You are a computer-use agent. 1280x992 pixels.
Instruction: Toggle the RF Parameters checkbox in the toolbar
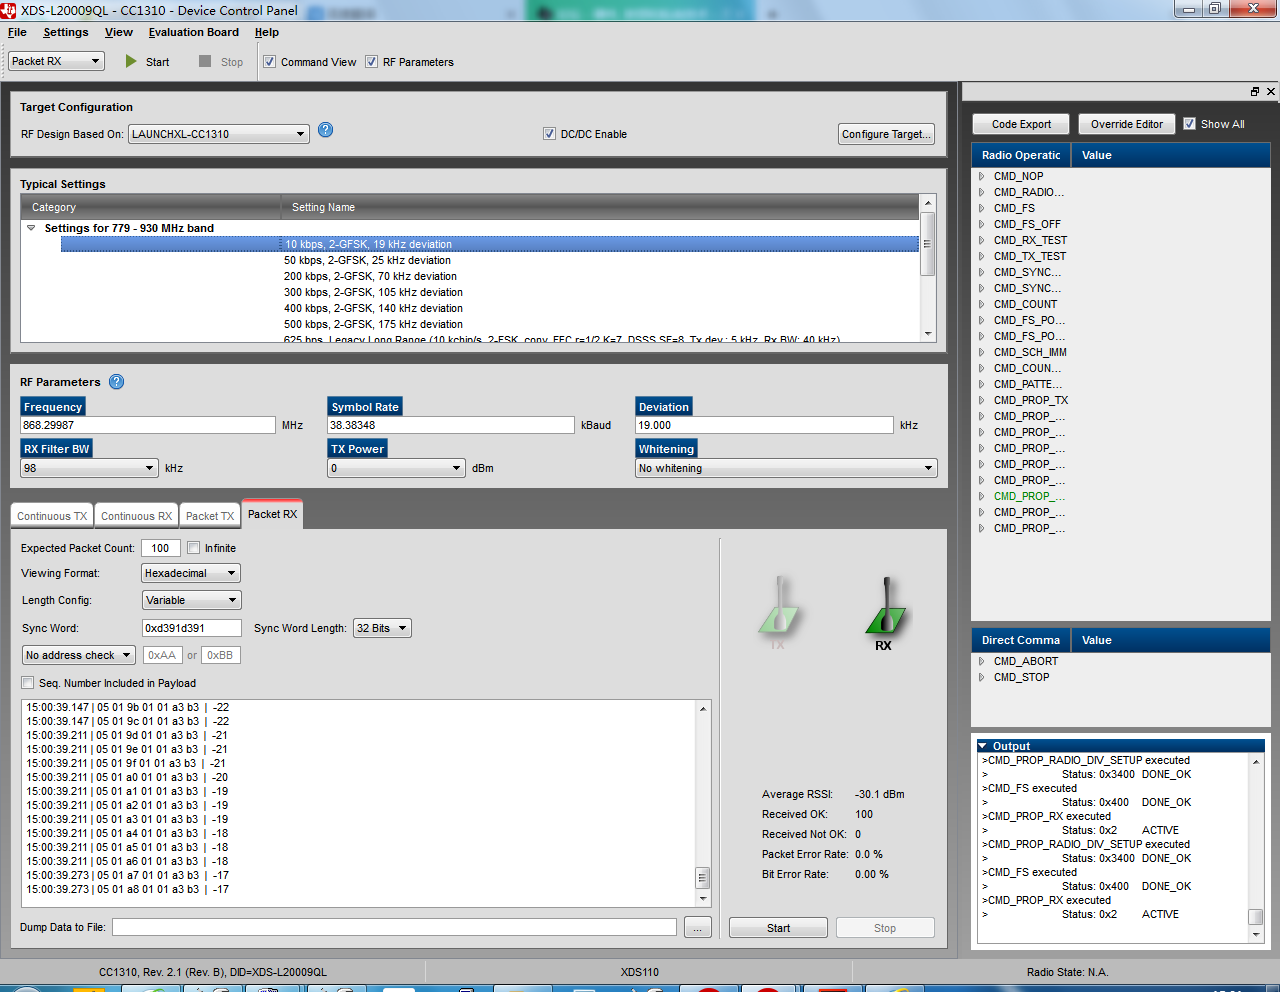click(x=371, y=61)
